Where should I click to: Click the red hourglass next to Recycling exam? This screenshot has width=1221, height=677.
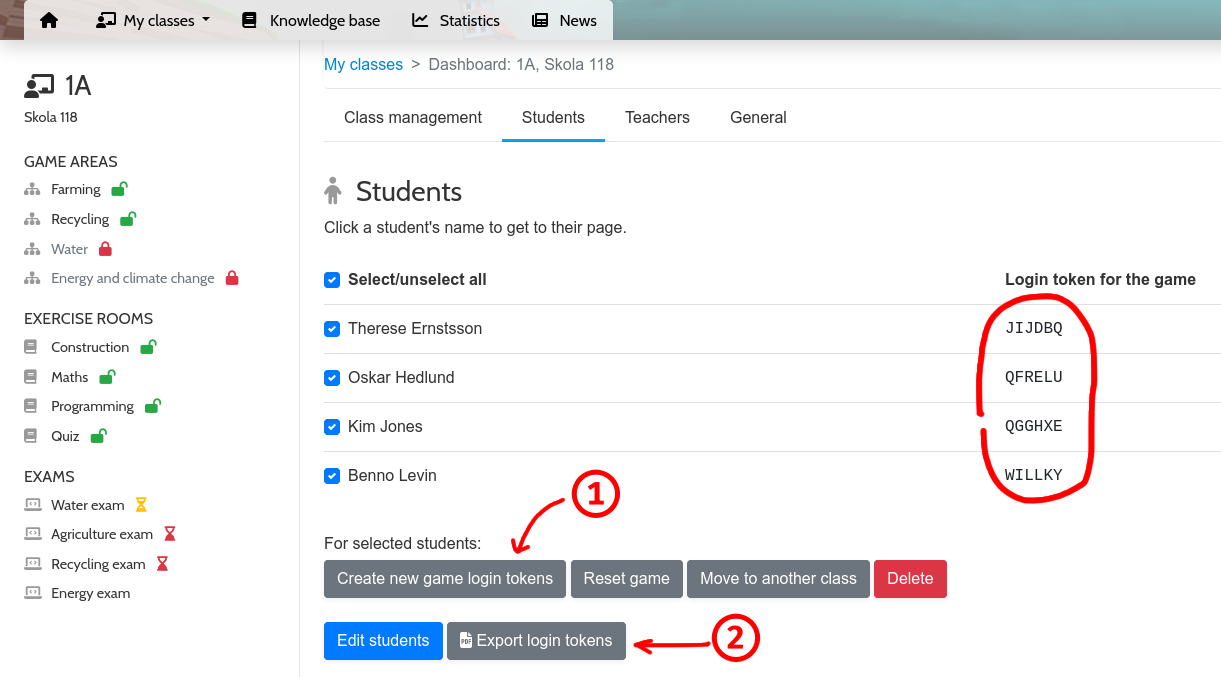coord(162,564)
